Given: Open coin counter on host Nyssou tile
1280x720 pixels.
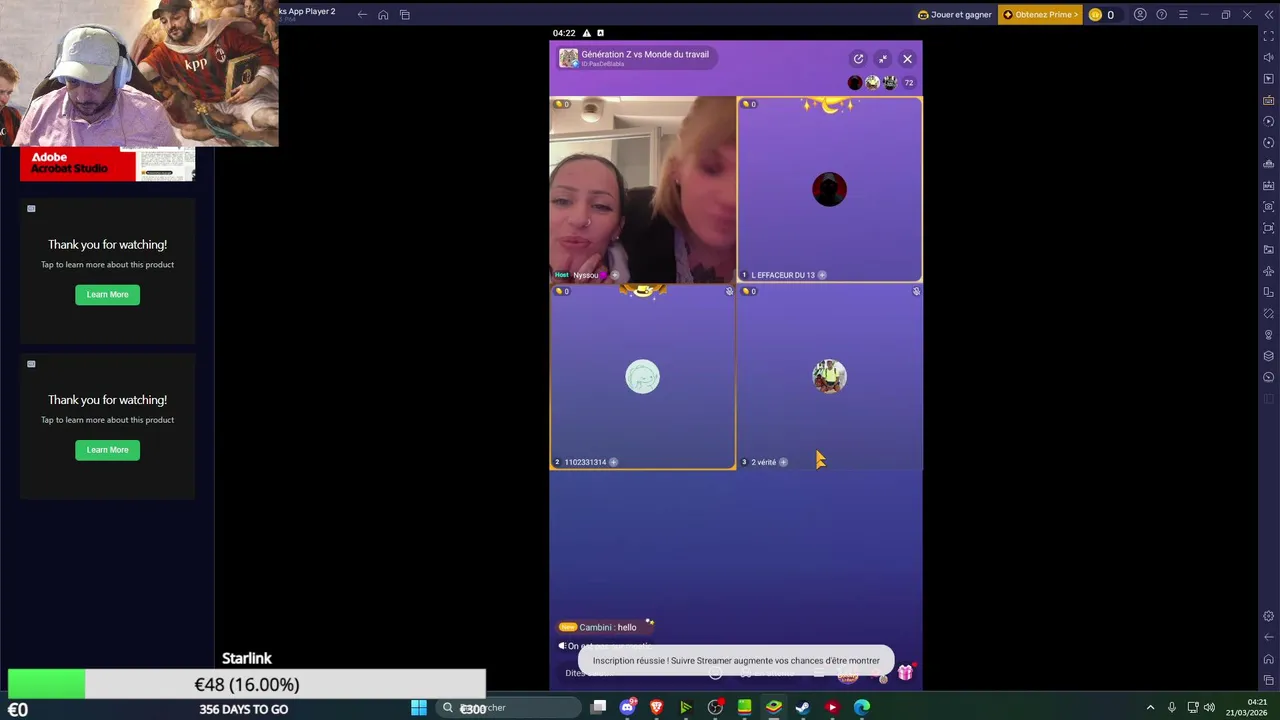Looking at the screenshot, I should point(562,104).
